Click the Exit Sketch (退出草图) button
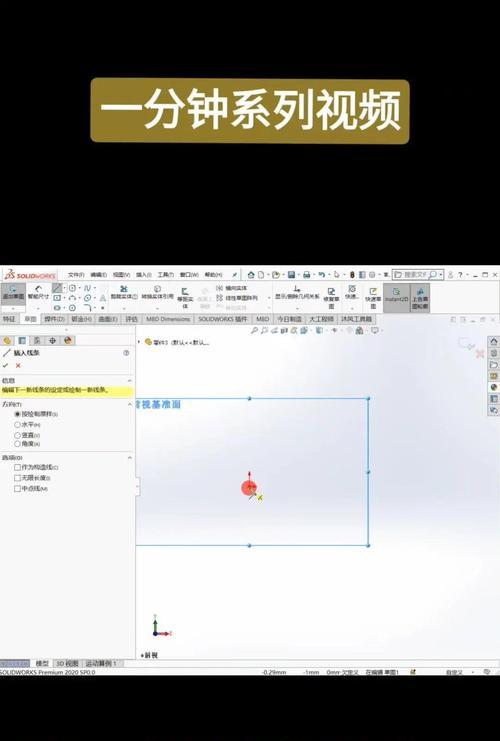 click(x=13, y=293)
